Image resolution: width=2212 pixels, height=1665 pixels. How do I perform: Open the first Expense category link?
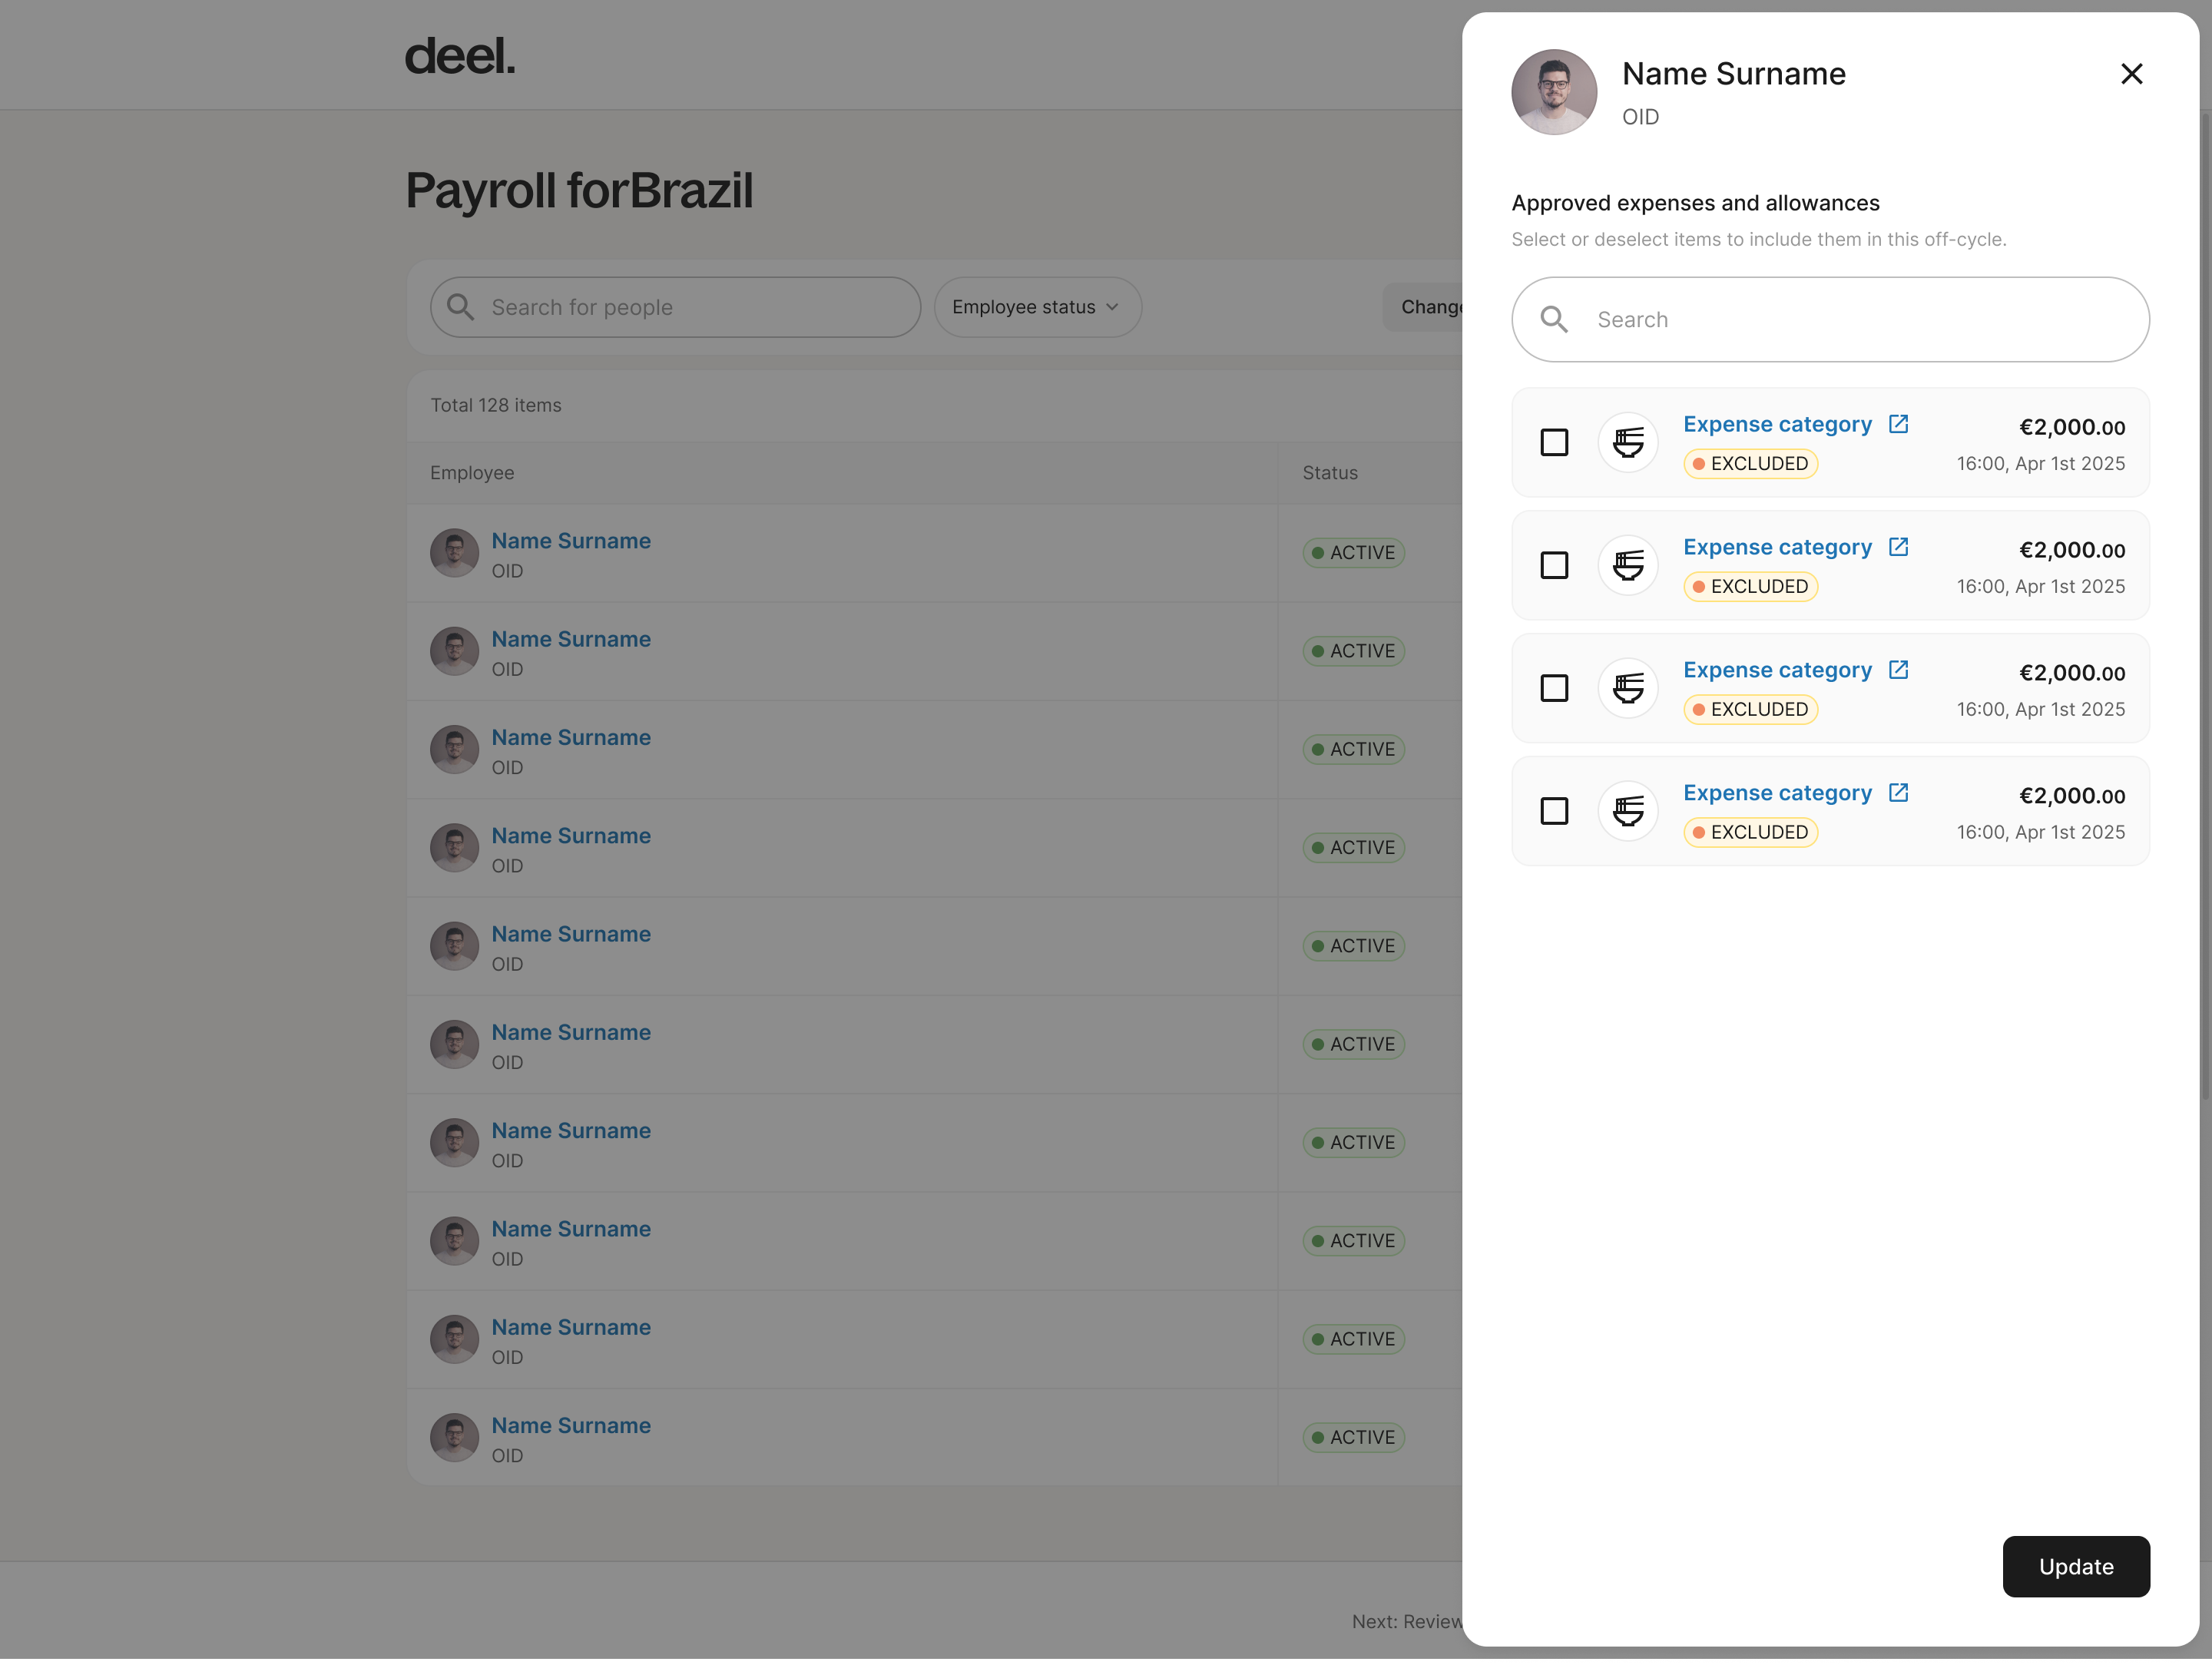click(1776, 423)
